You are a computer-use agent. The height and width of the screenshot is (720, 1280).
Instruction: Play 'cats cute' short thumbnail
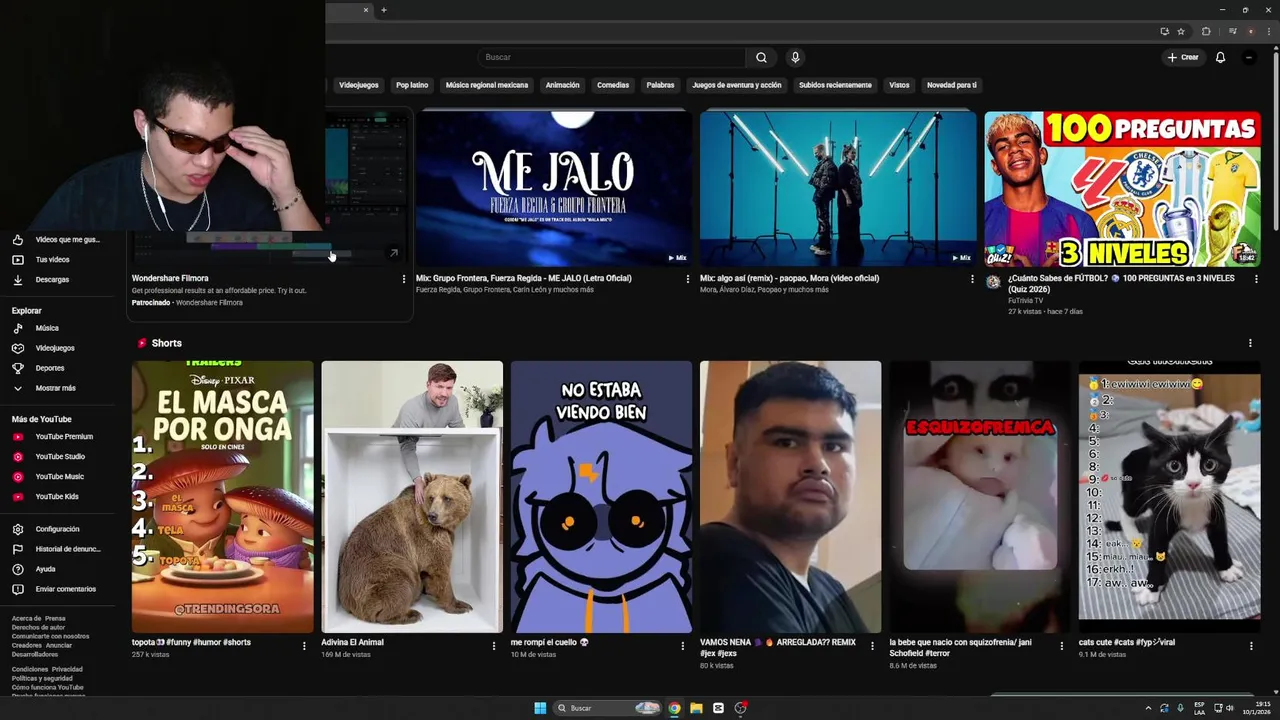[1169, 497]
